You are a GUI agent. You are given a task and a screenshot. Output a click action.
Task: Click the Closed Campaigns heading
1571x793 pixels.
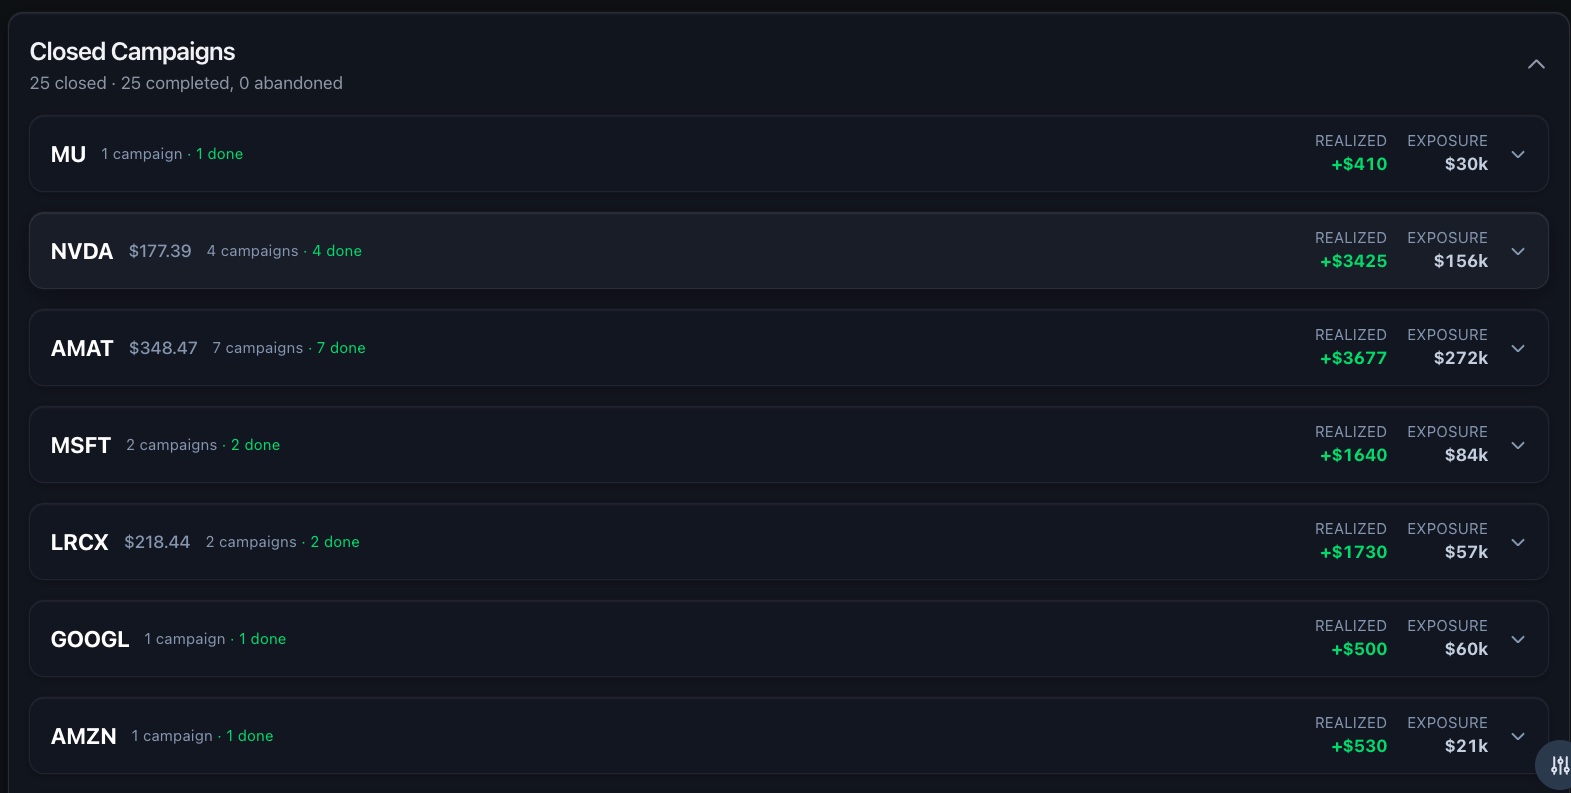(132, 51)
